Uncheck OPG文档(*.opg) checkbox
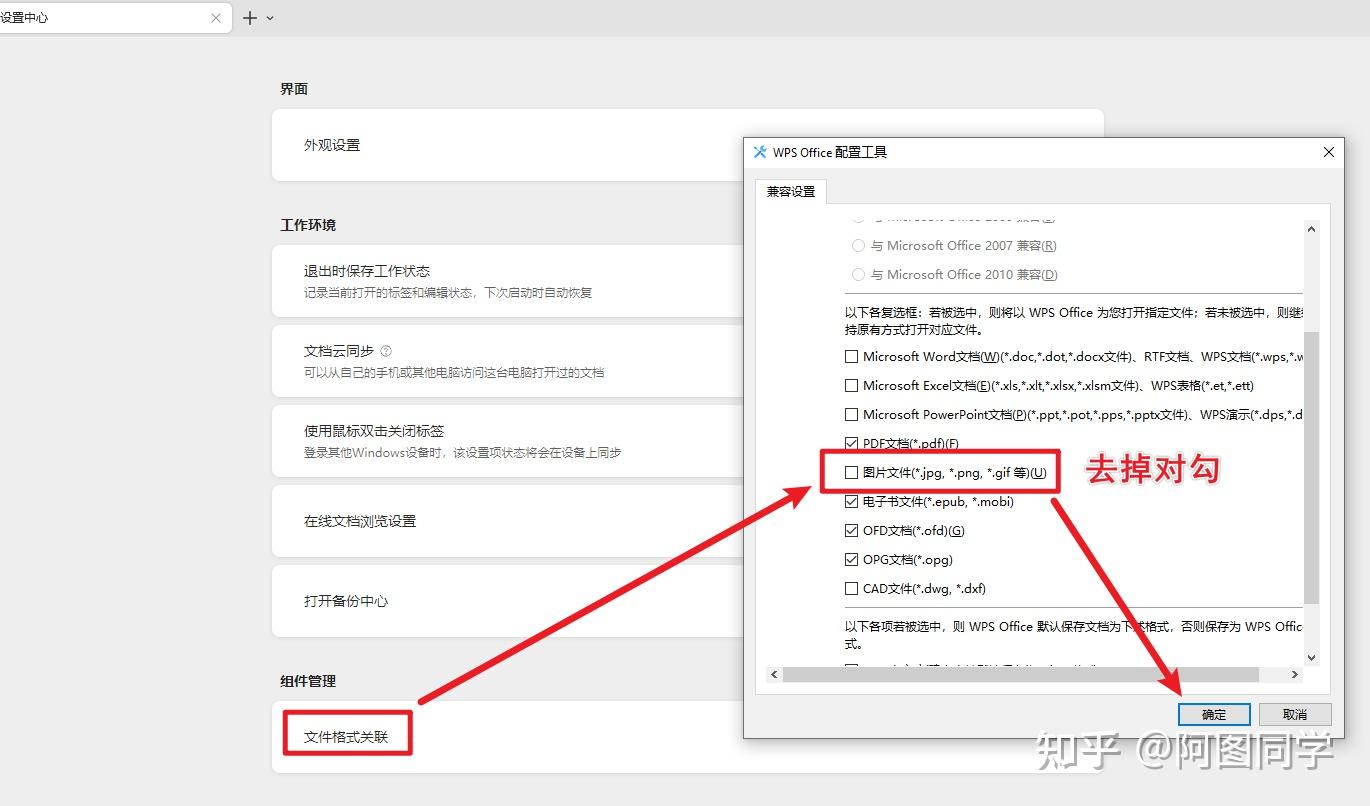The width and height of the screenshot is (1370, 806). 852,559
